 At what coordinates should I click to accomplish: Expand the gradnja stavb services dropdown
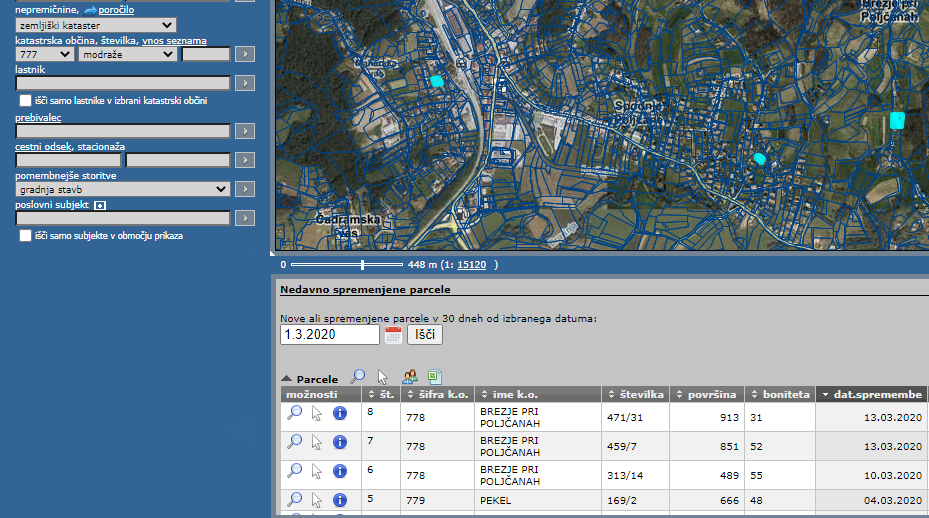pyautogui.click(x=123, y=189)
